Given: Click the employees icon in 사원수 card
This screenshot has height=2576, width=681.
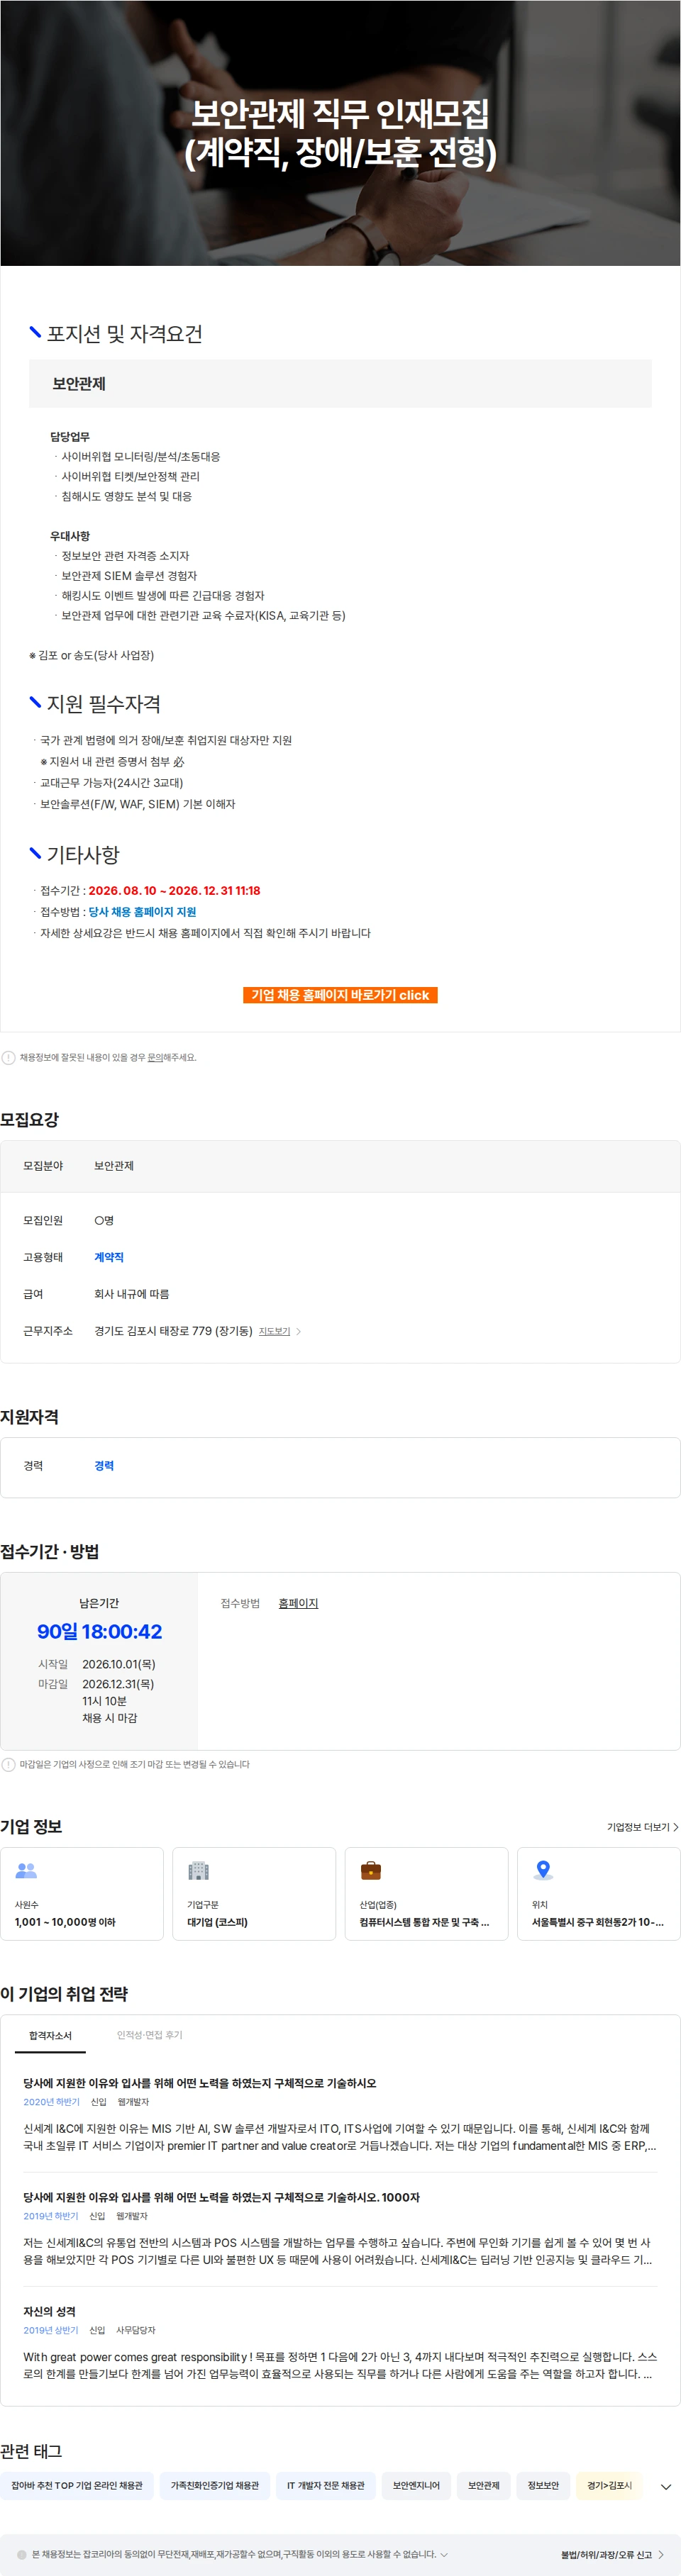Looking at the screenshot, I should [x=26, y=1870].
